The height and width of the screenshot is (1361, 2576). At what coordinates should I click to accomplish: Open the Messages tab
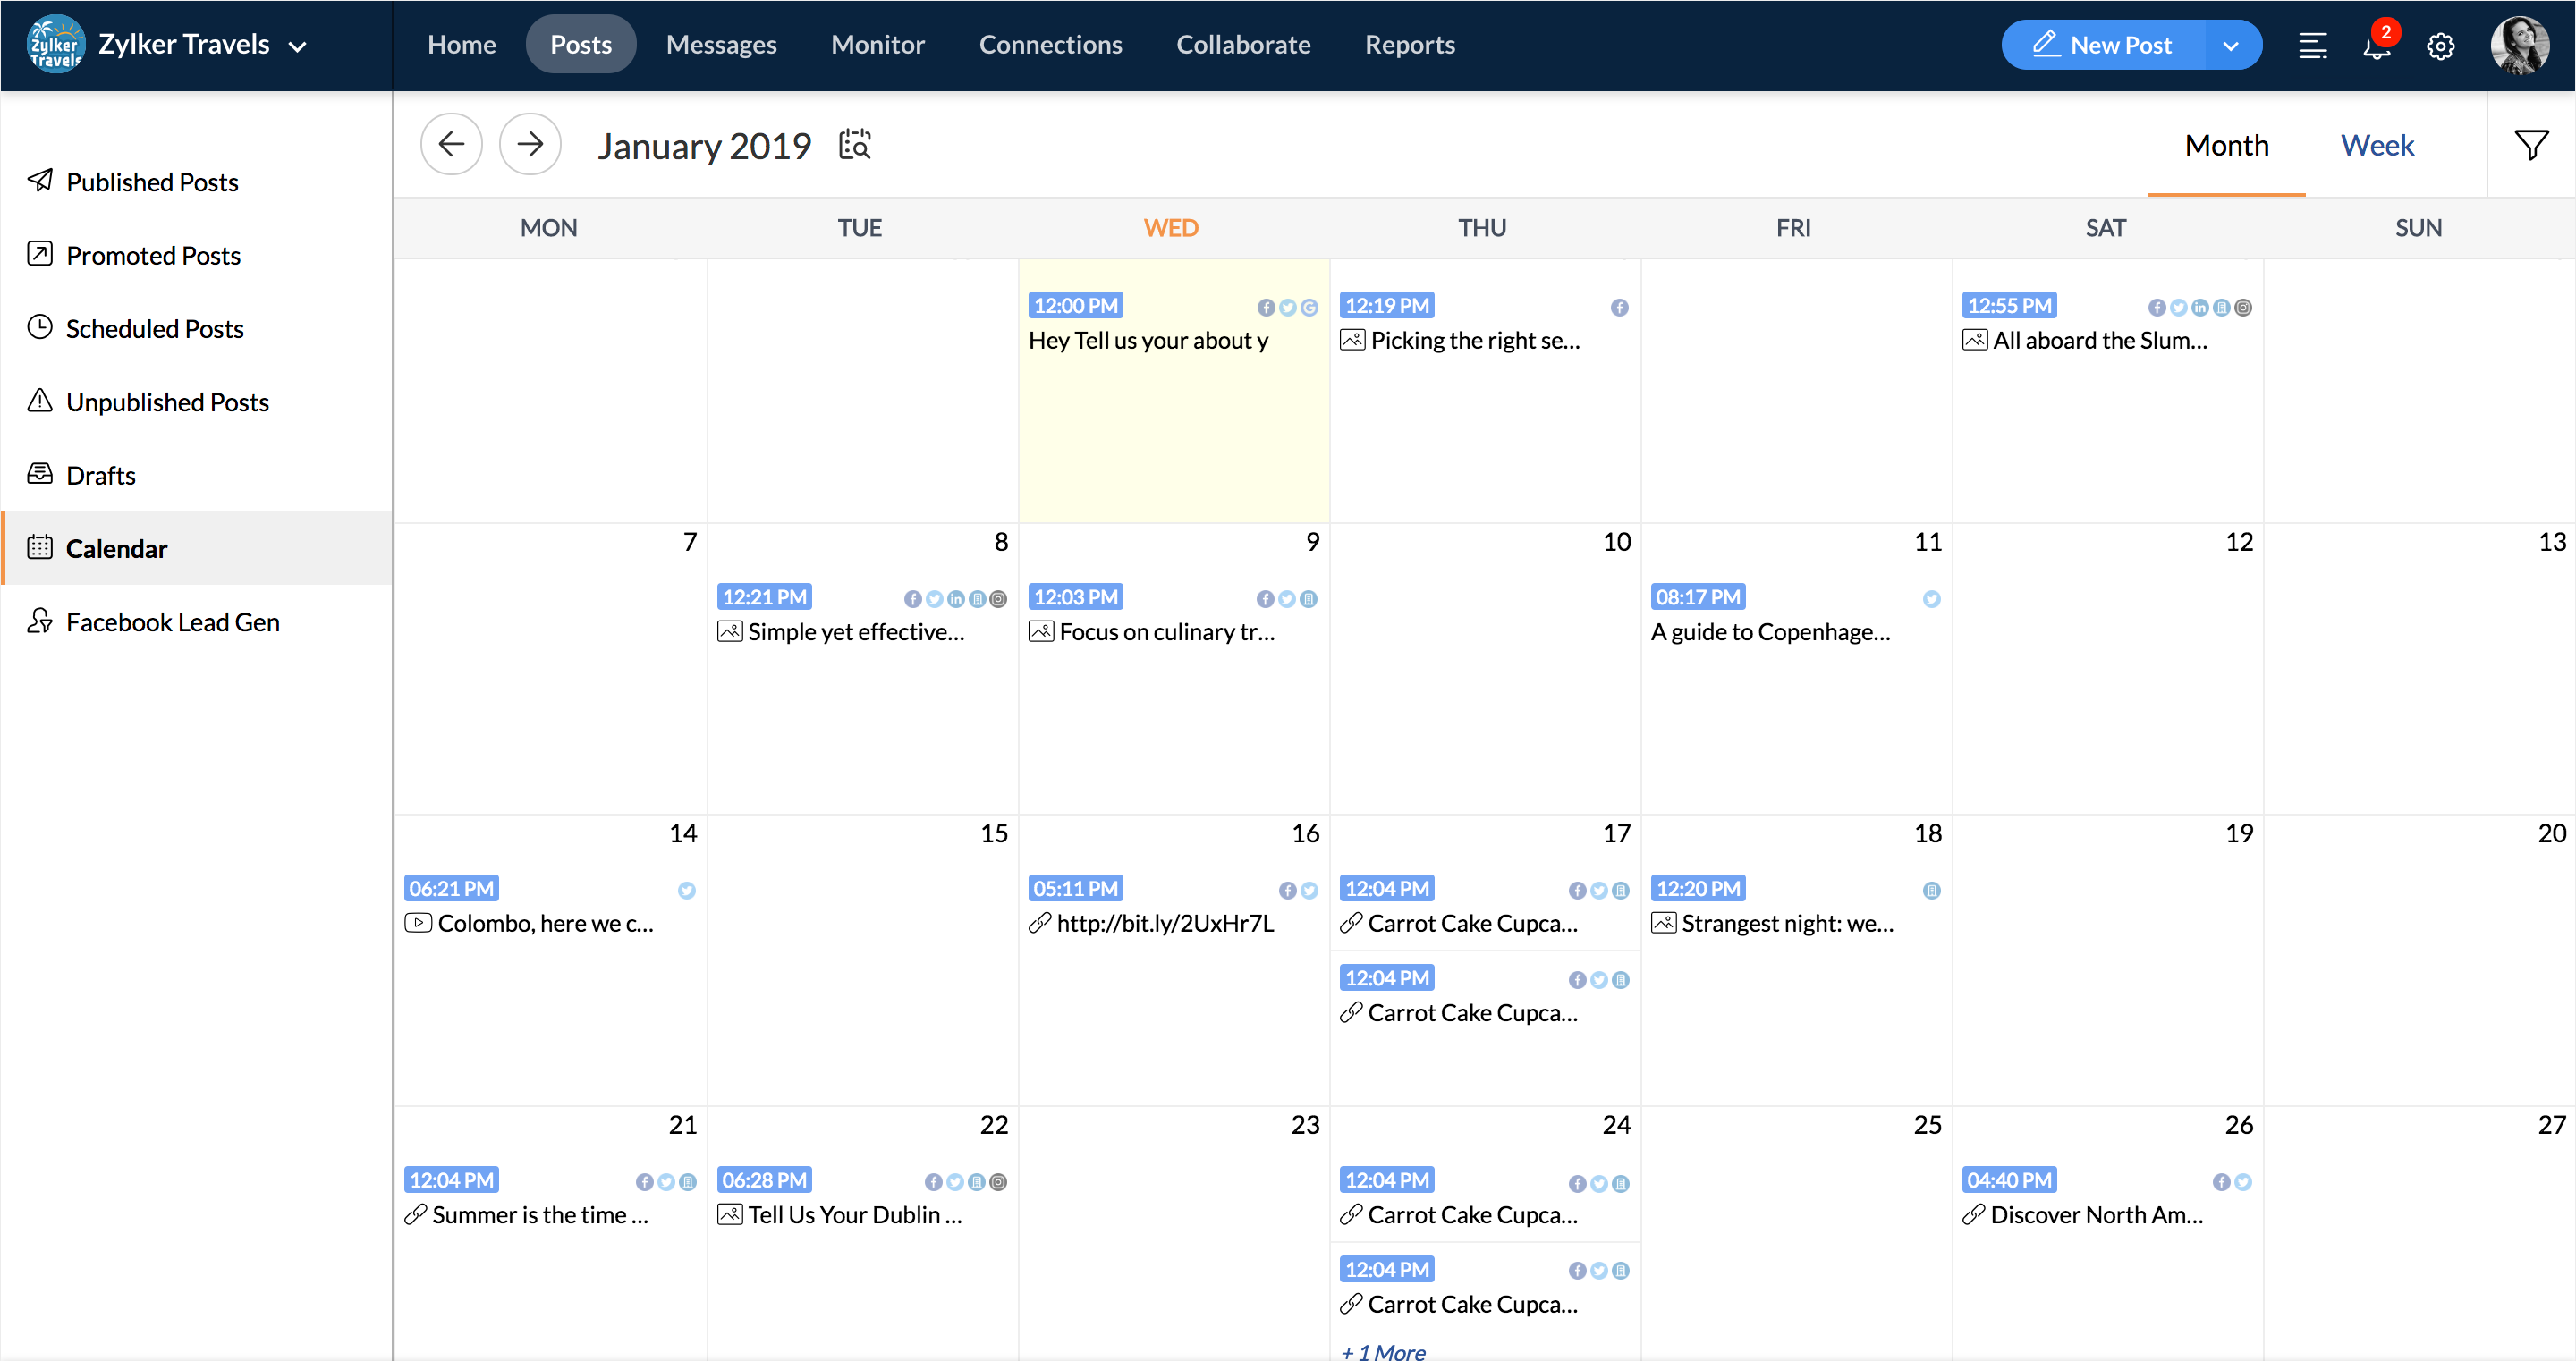[721, 45]
